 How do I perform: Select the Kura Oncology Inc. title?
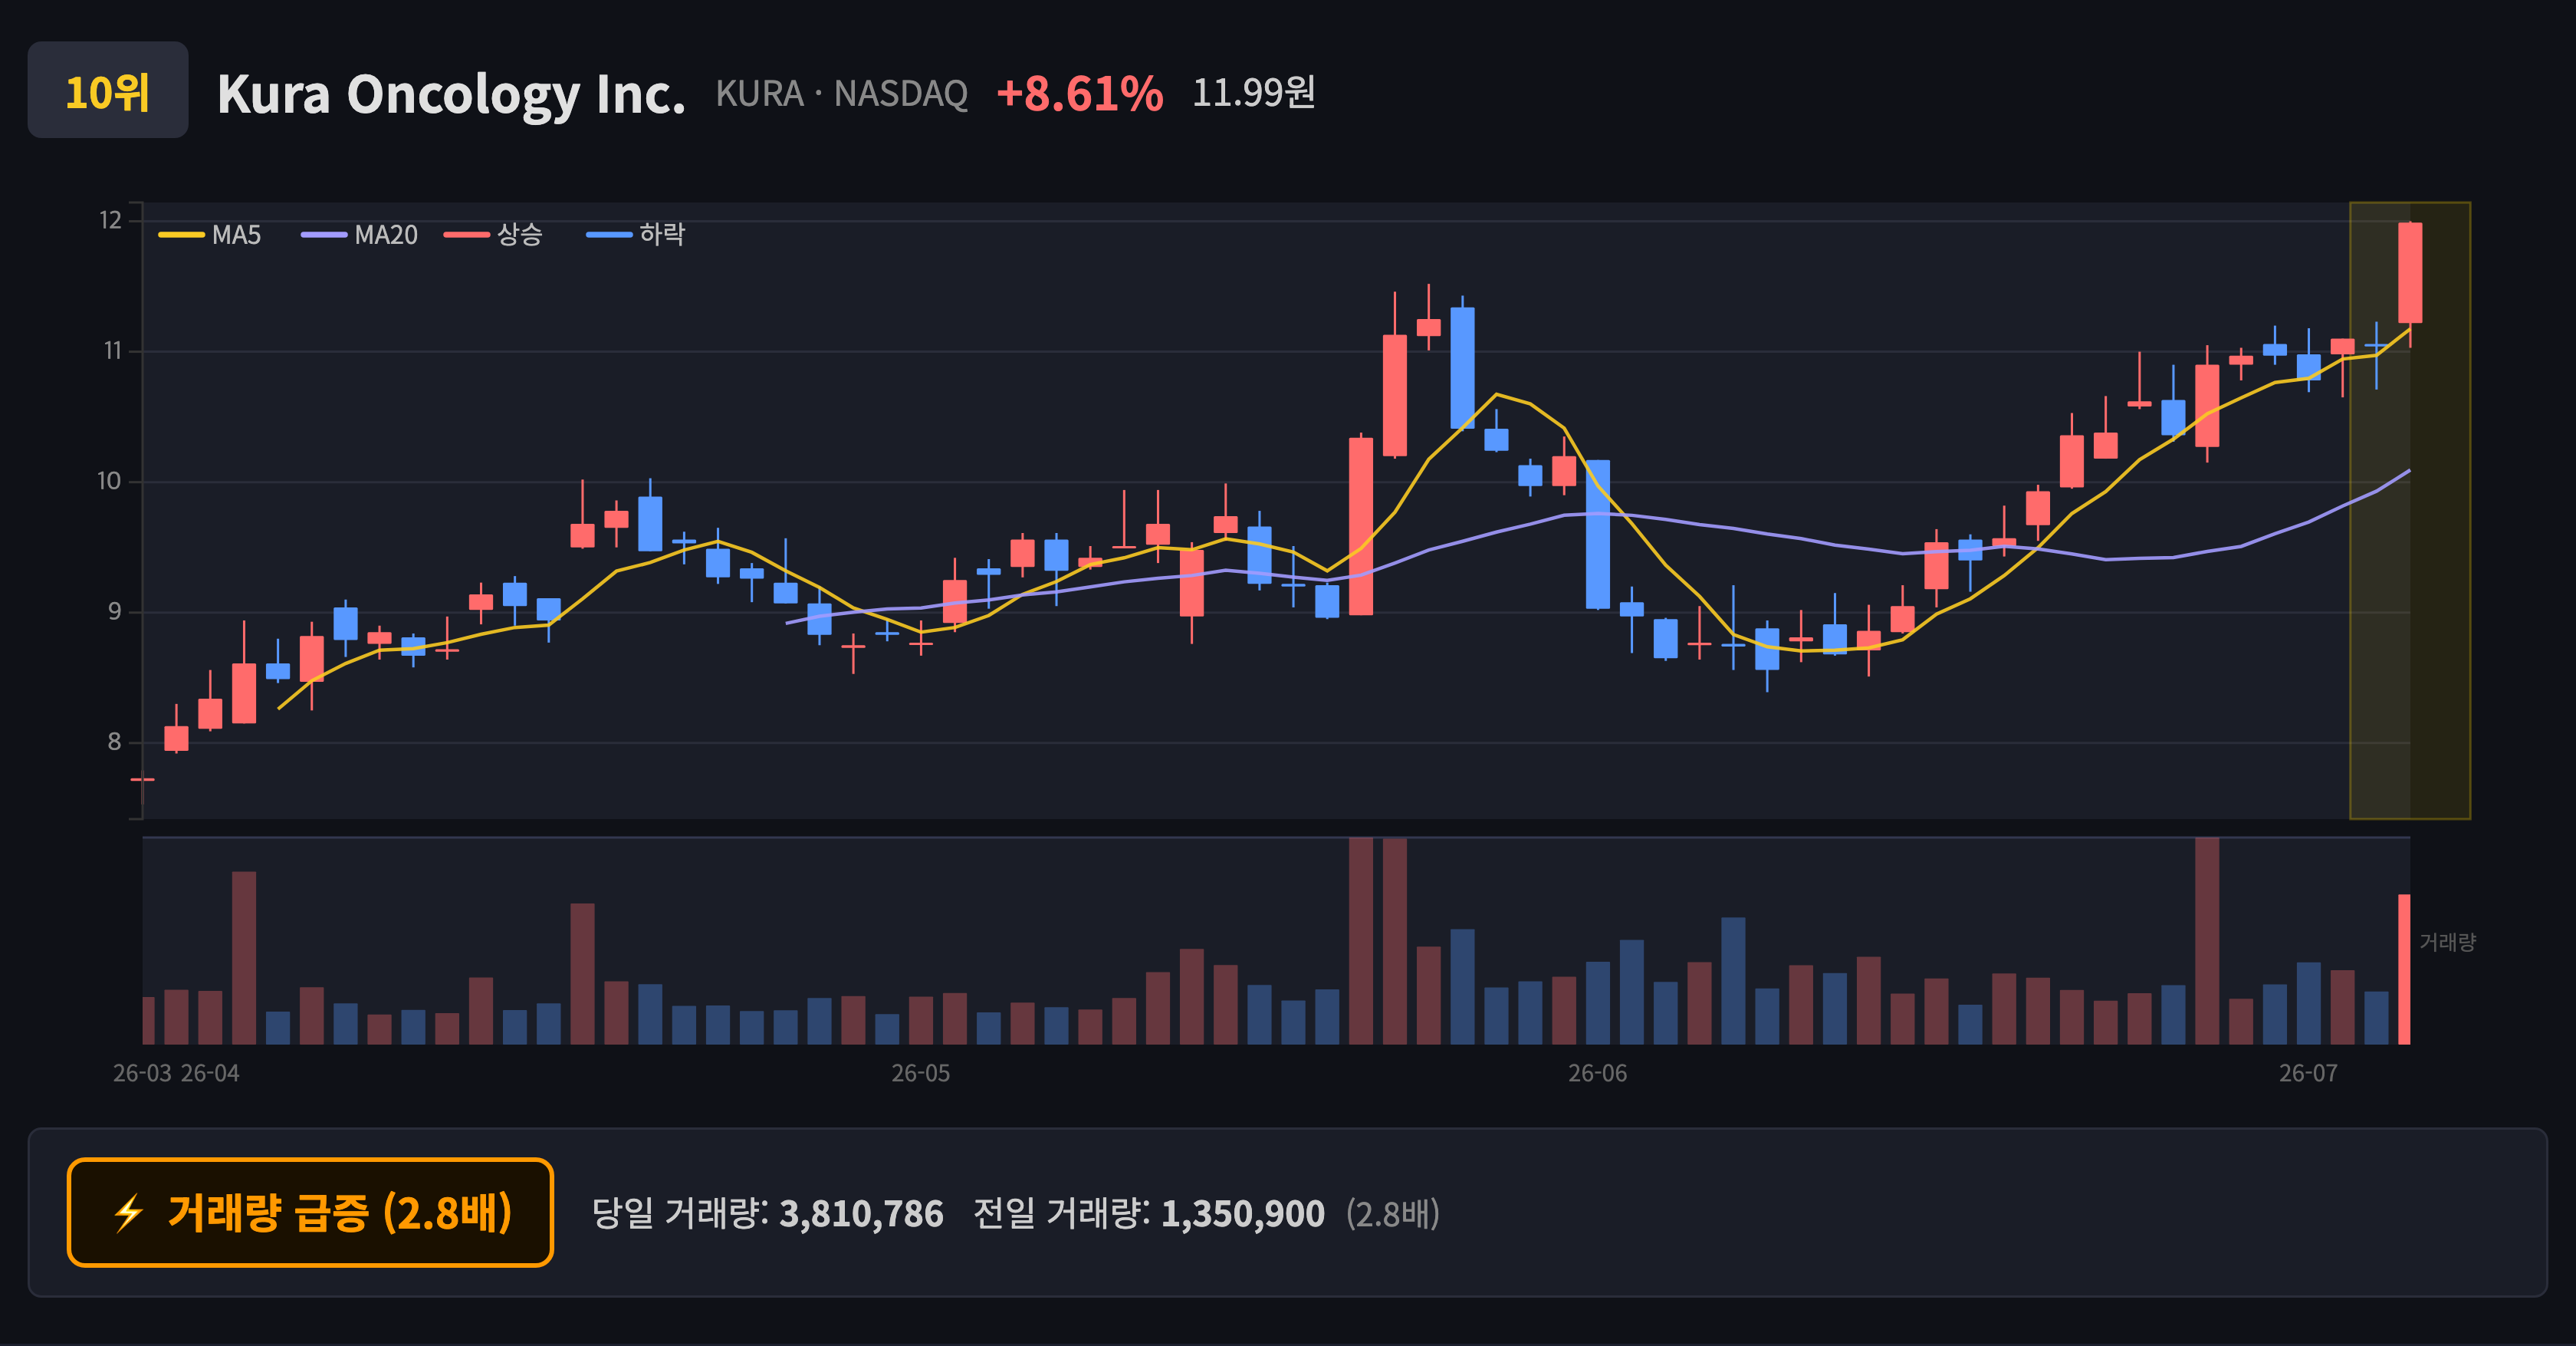[451, 94]
